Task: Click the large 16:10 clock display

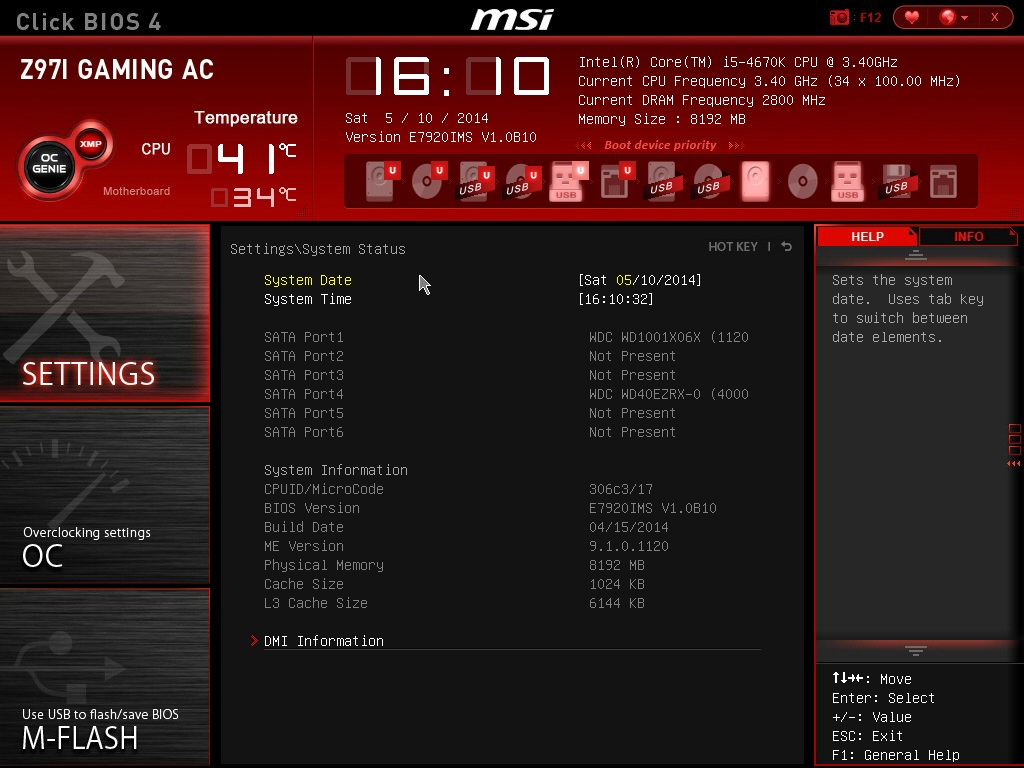Action: tap(447, 76)
